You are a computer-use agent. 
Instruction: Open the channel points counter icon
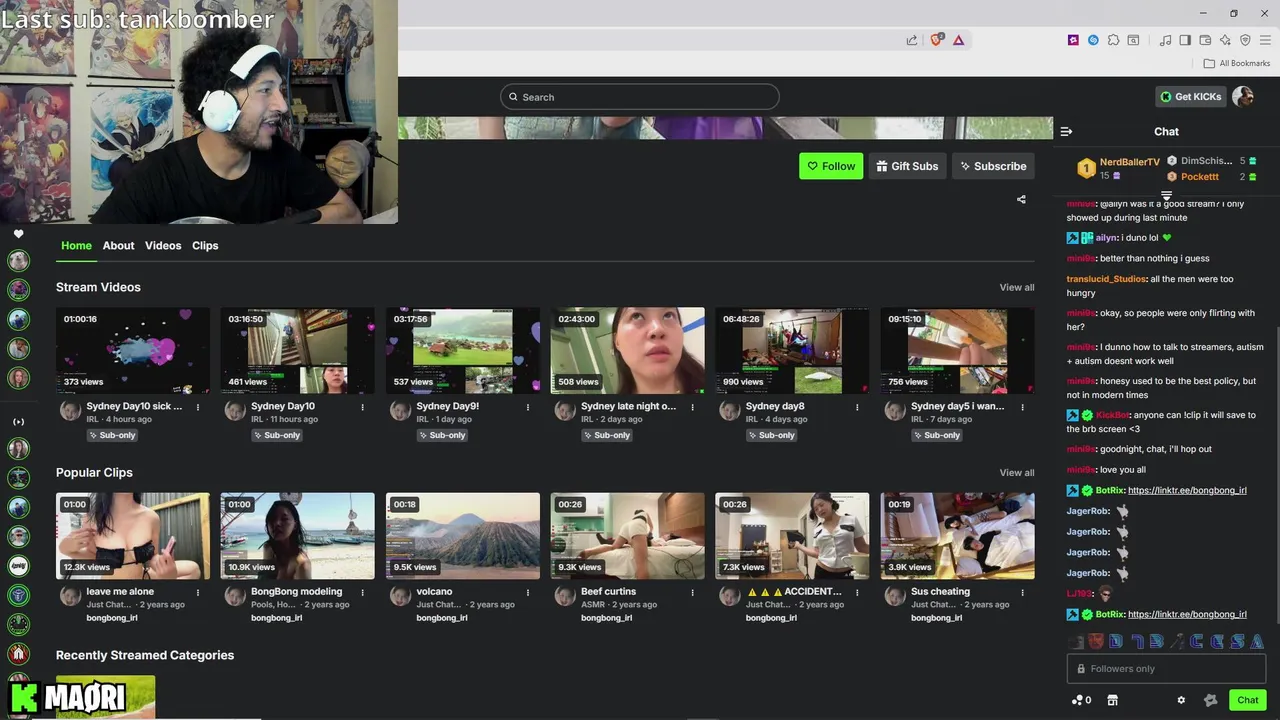(1081, 700)
